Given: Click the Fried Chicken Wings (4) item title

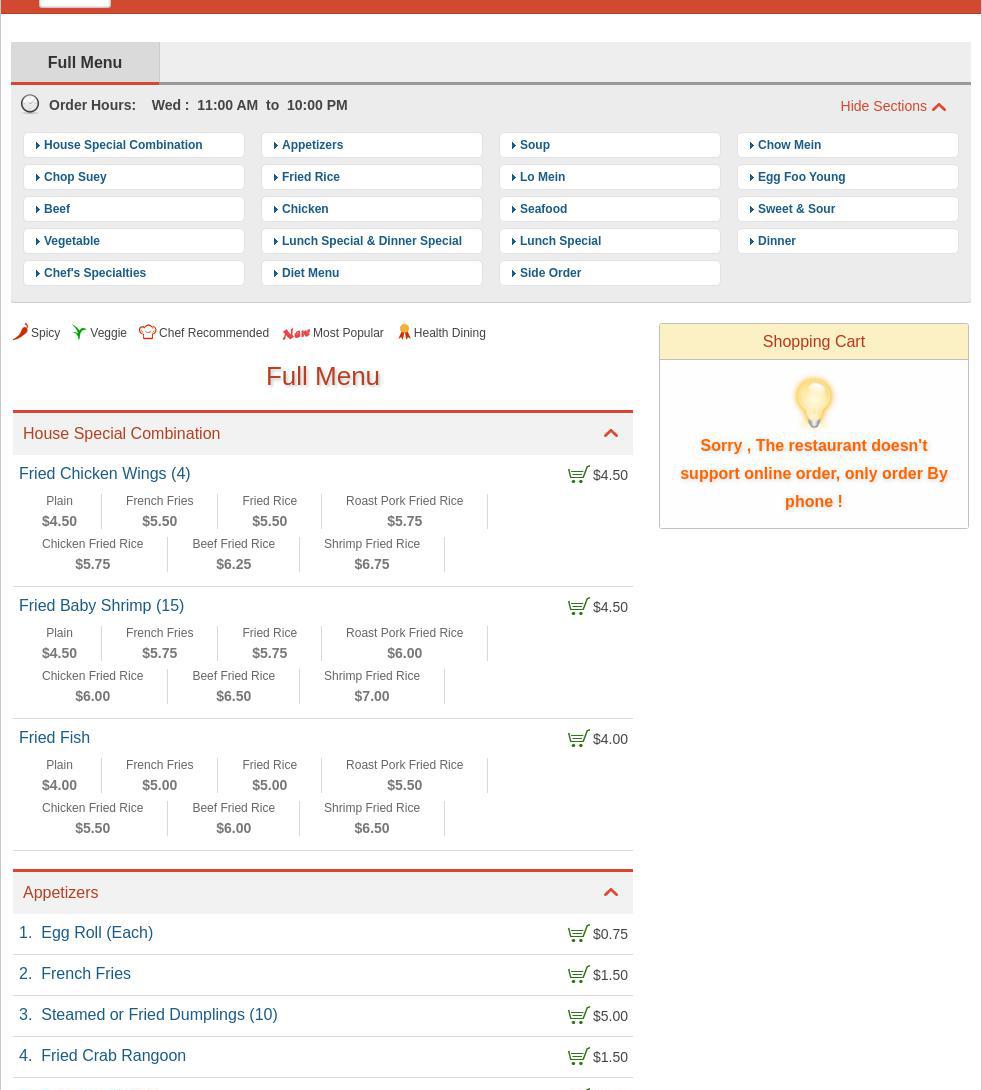Looking at the screenshot, I should point(105,474).
